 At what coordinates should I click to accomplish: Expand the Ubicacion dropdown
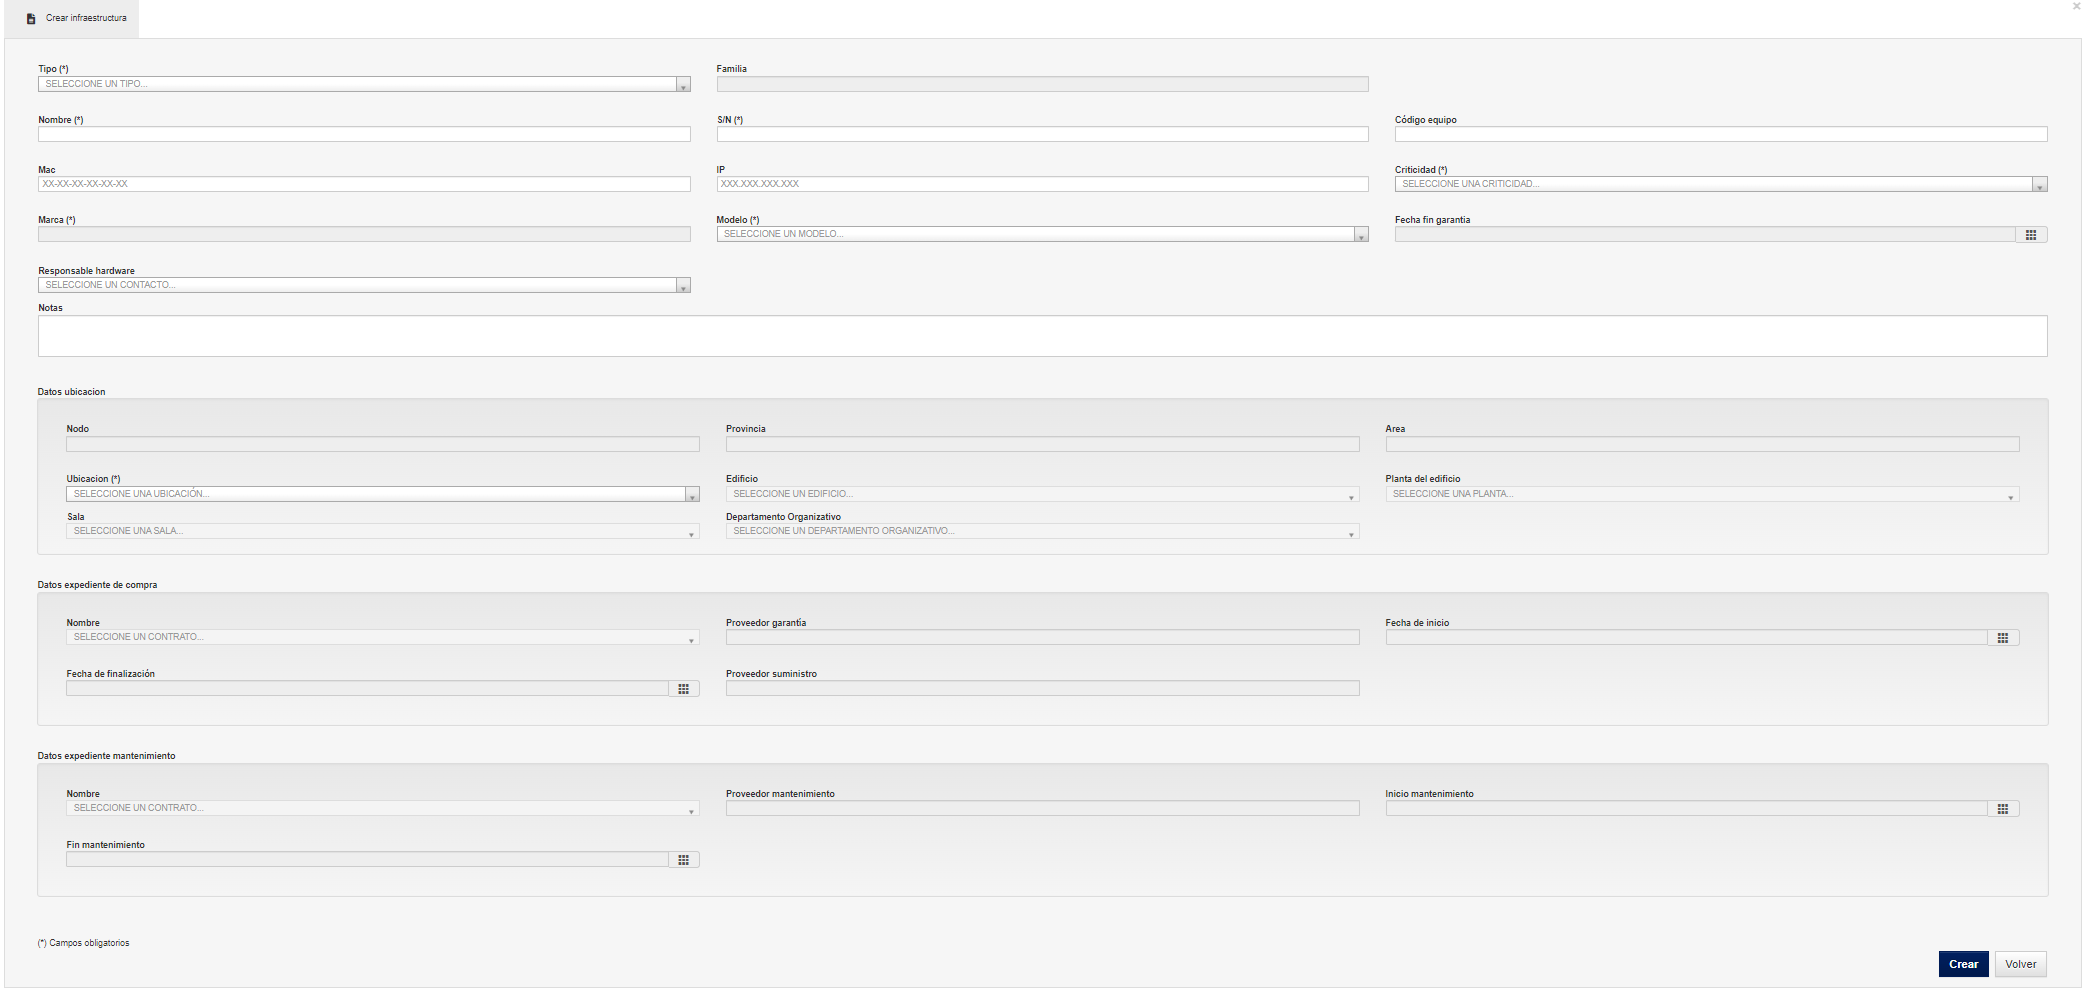click(x=383, y=494)
